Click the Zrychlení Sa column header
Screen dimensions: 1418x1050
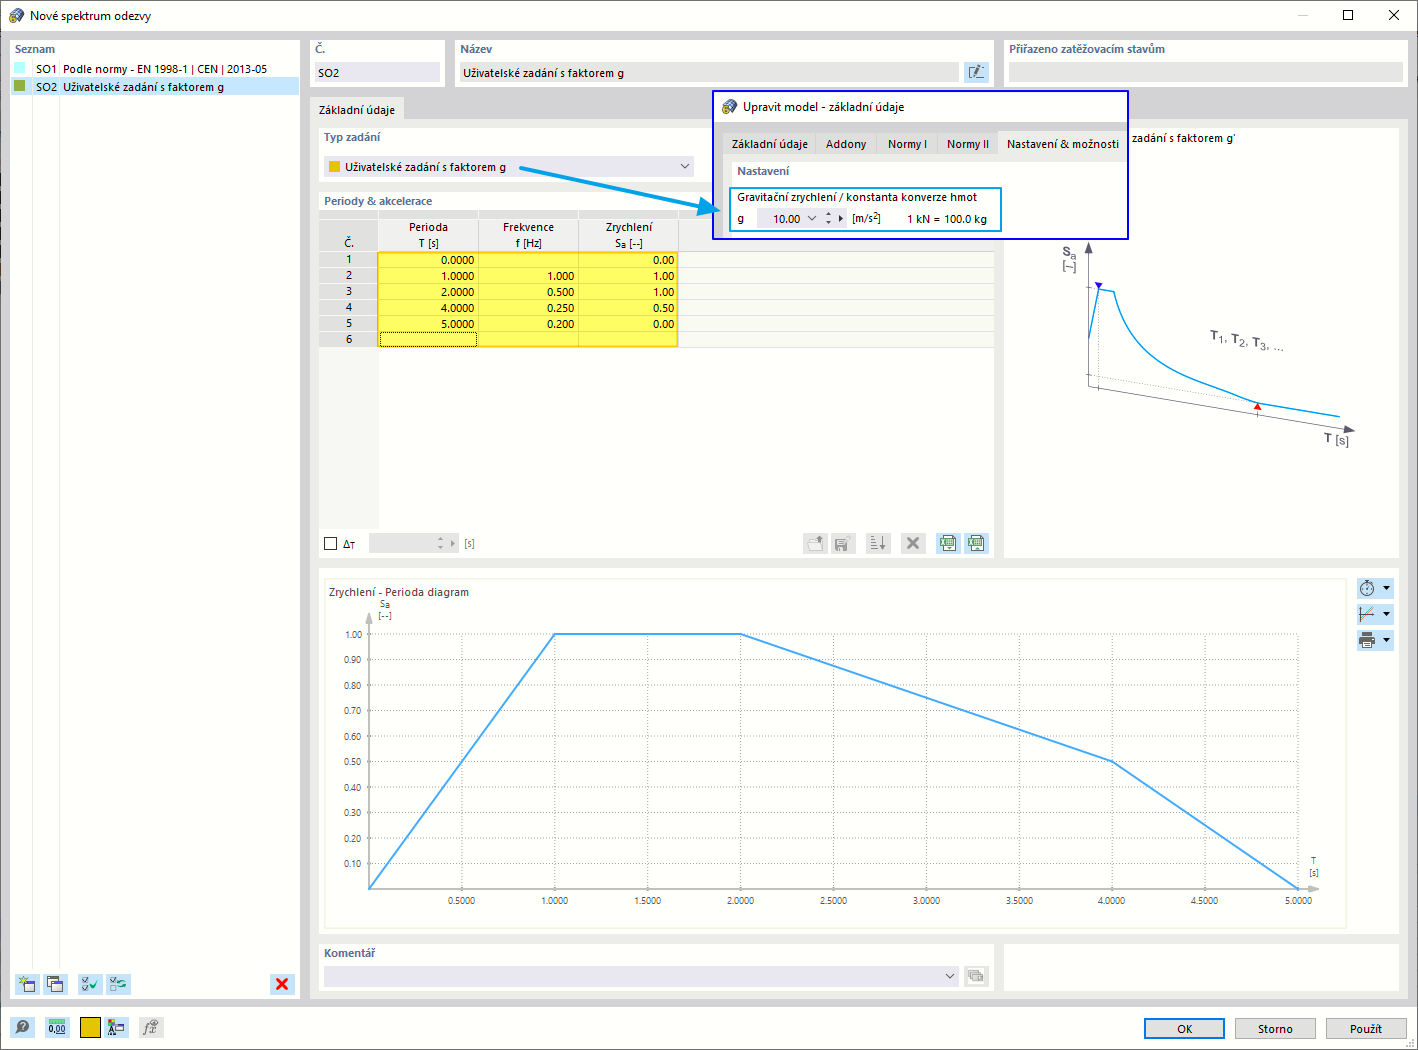(x=628, y=235)
